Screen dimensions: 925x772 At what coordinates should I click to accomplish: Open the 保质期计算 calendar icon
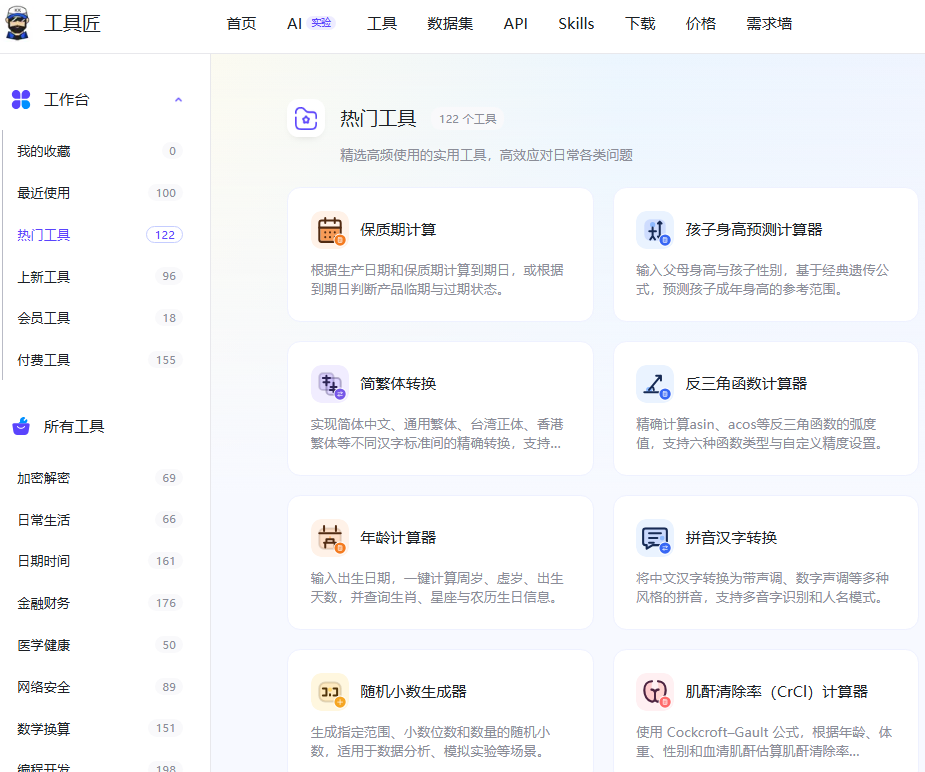pyautogui.click(x=330, y=230)
